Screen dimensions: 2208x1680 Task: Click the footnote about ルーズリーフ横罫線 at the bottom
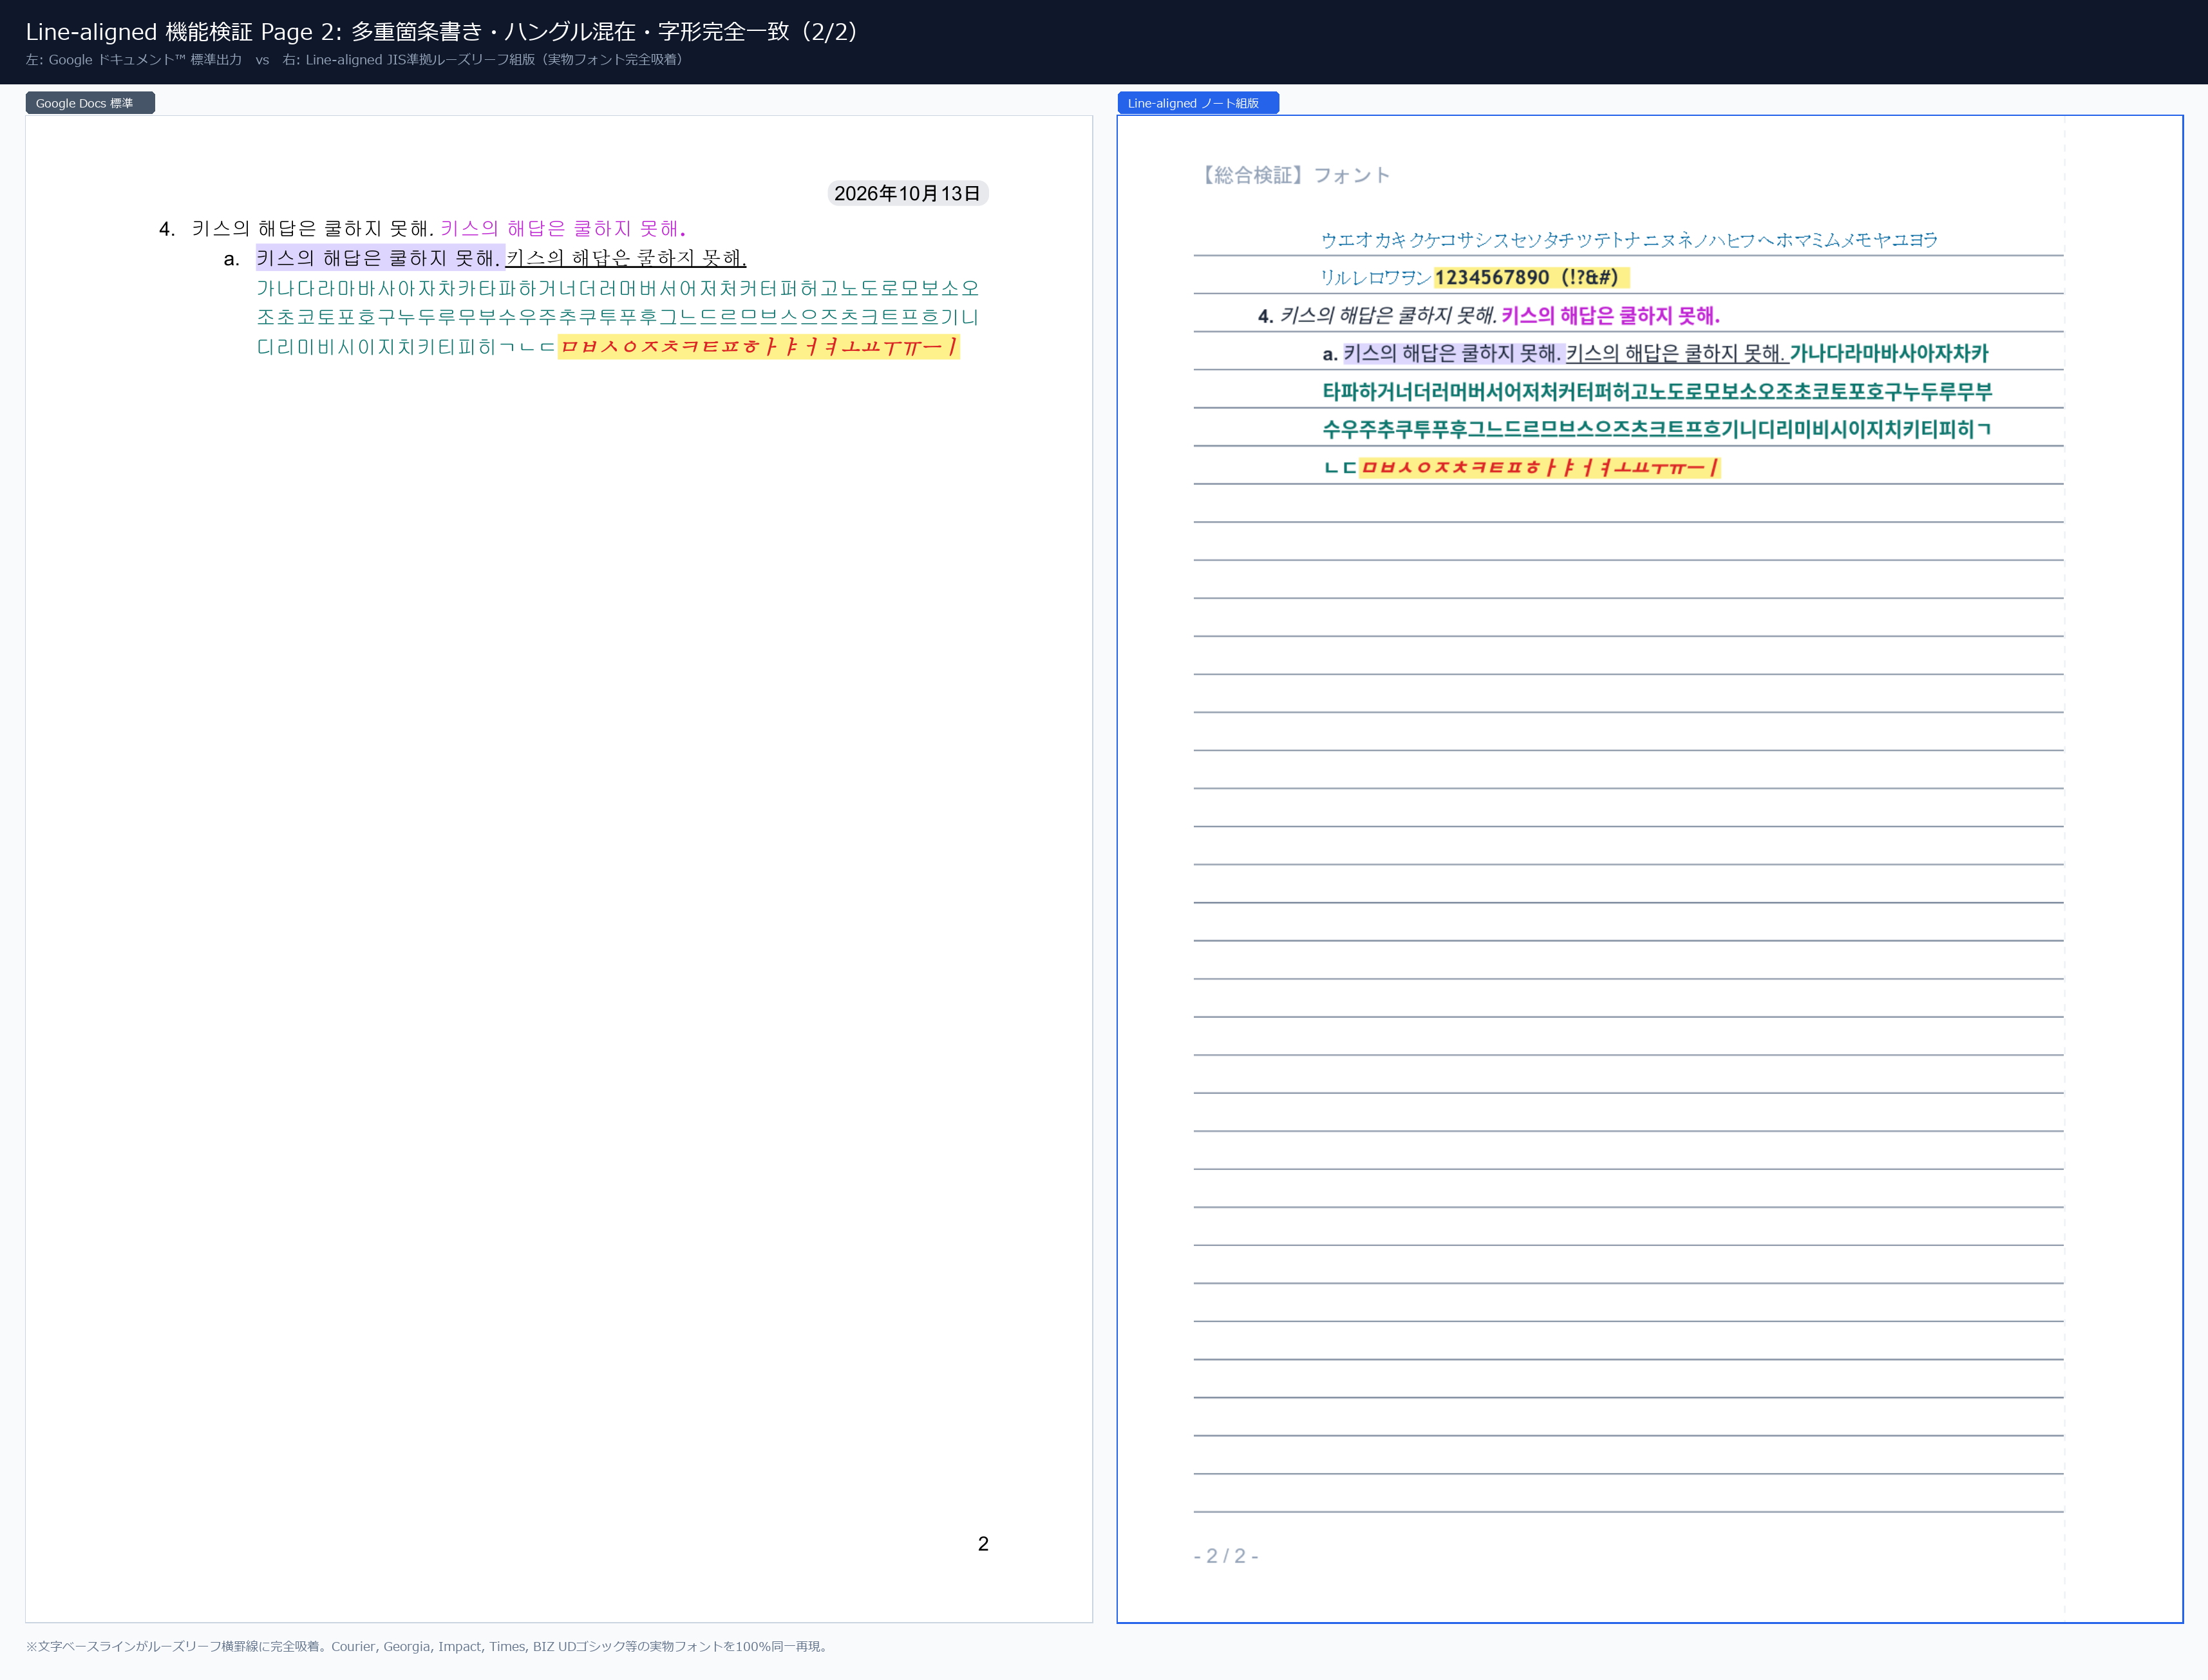click(x=429, y=1647)
